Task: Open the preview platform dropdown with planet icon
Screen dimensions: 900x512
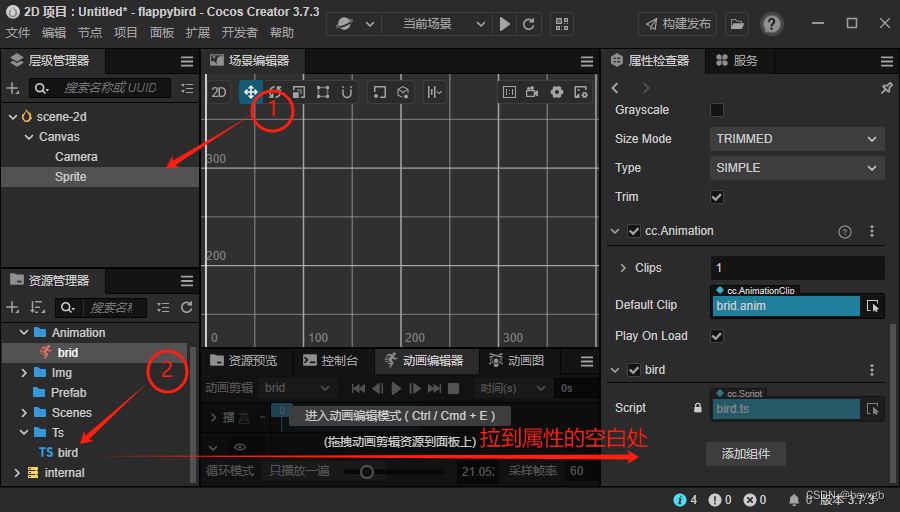Action: coord(354,24)
